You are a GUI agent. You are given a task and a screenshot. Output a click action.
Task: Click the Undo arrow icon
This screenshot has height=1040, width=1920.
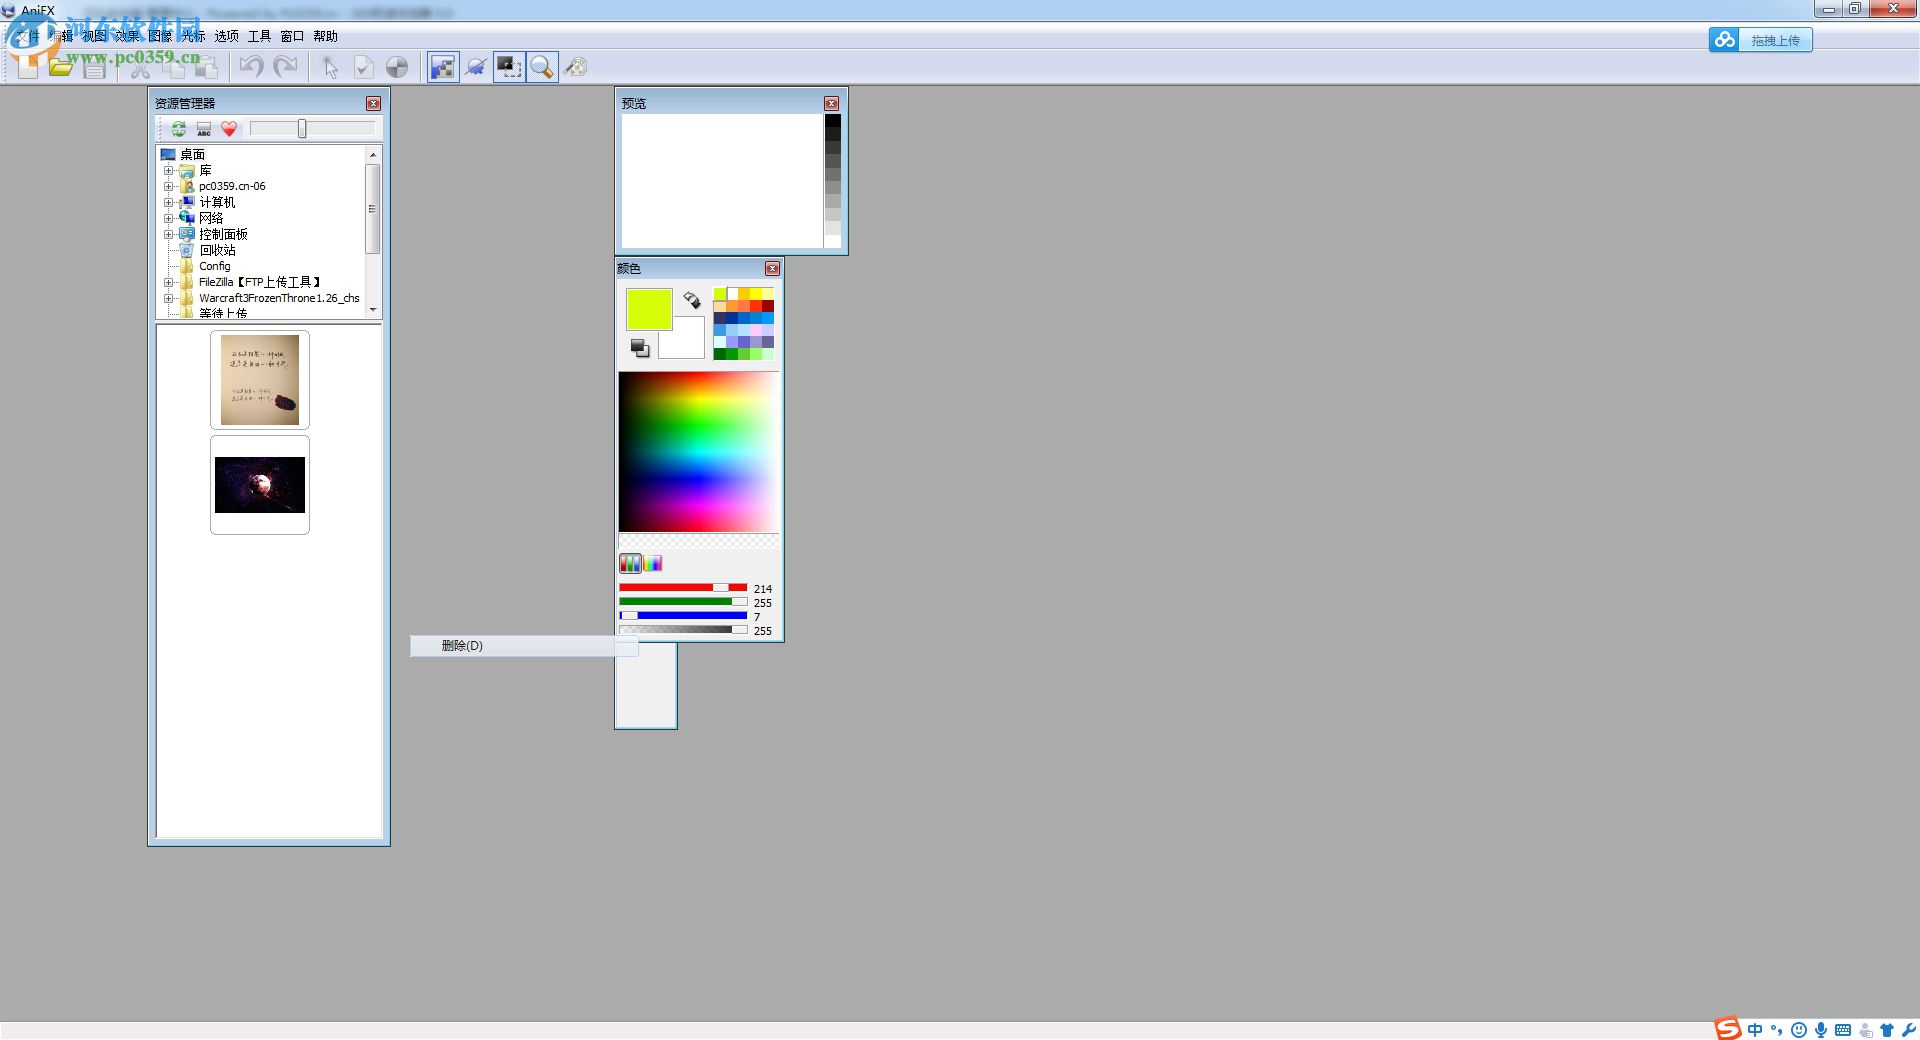pos(252,67)
